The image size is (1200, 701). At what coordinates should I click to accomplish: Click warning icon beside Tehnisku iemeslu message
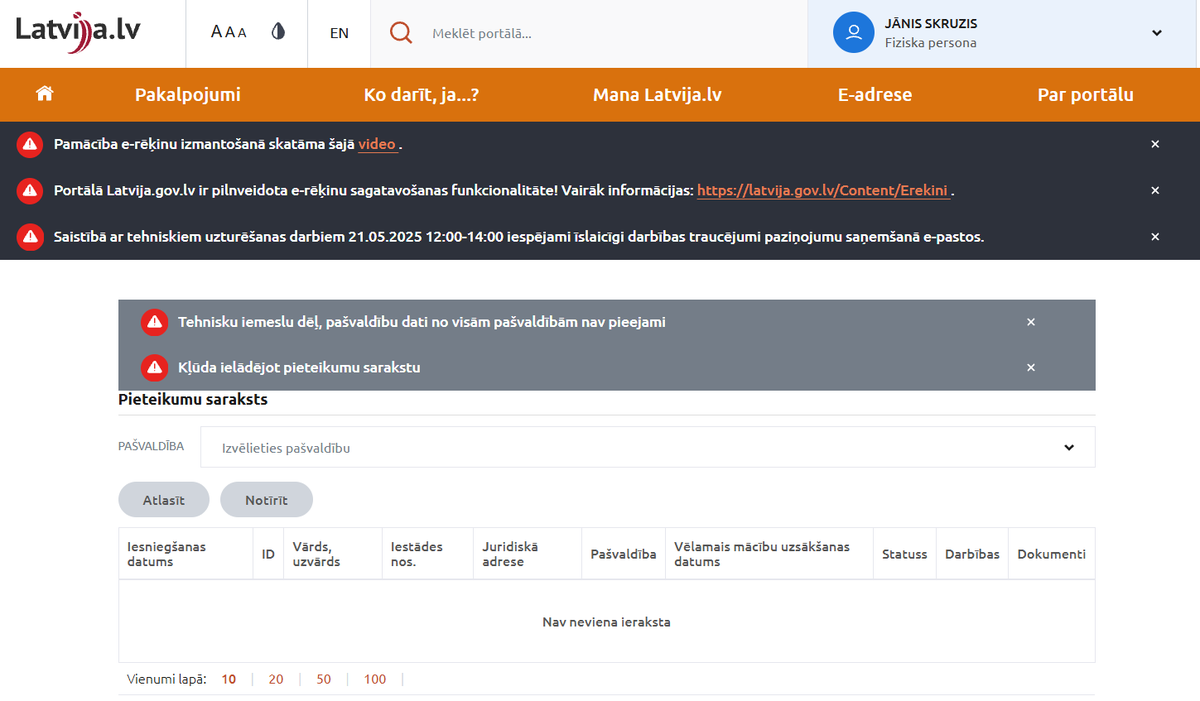(x=154, y=322)
